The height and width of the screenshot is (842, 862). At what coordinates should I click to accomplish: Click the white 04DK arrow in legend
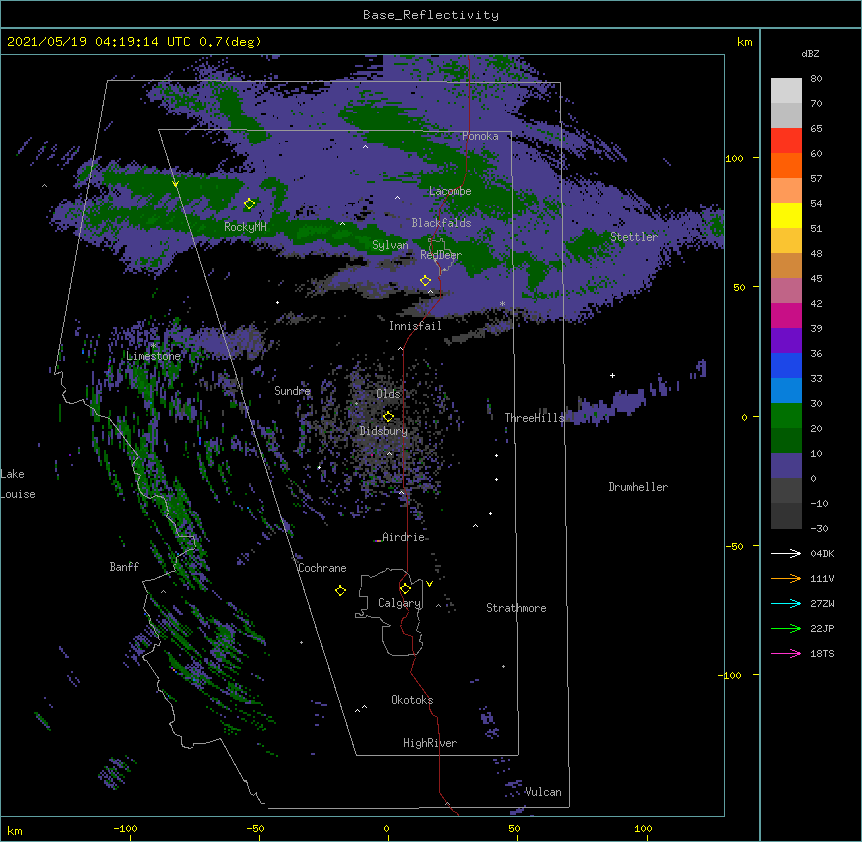coord(786,553)
